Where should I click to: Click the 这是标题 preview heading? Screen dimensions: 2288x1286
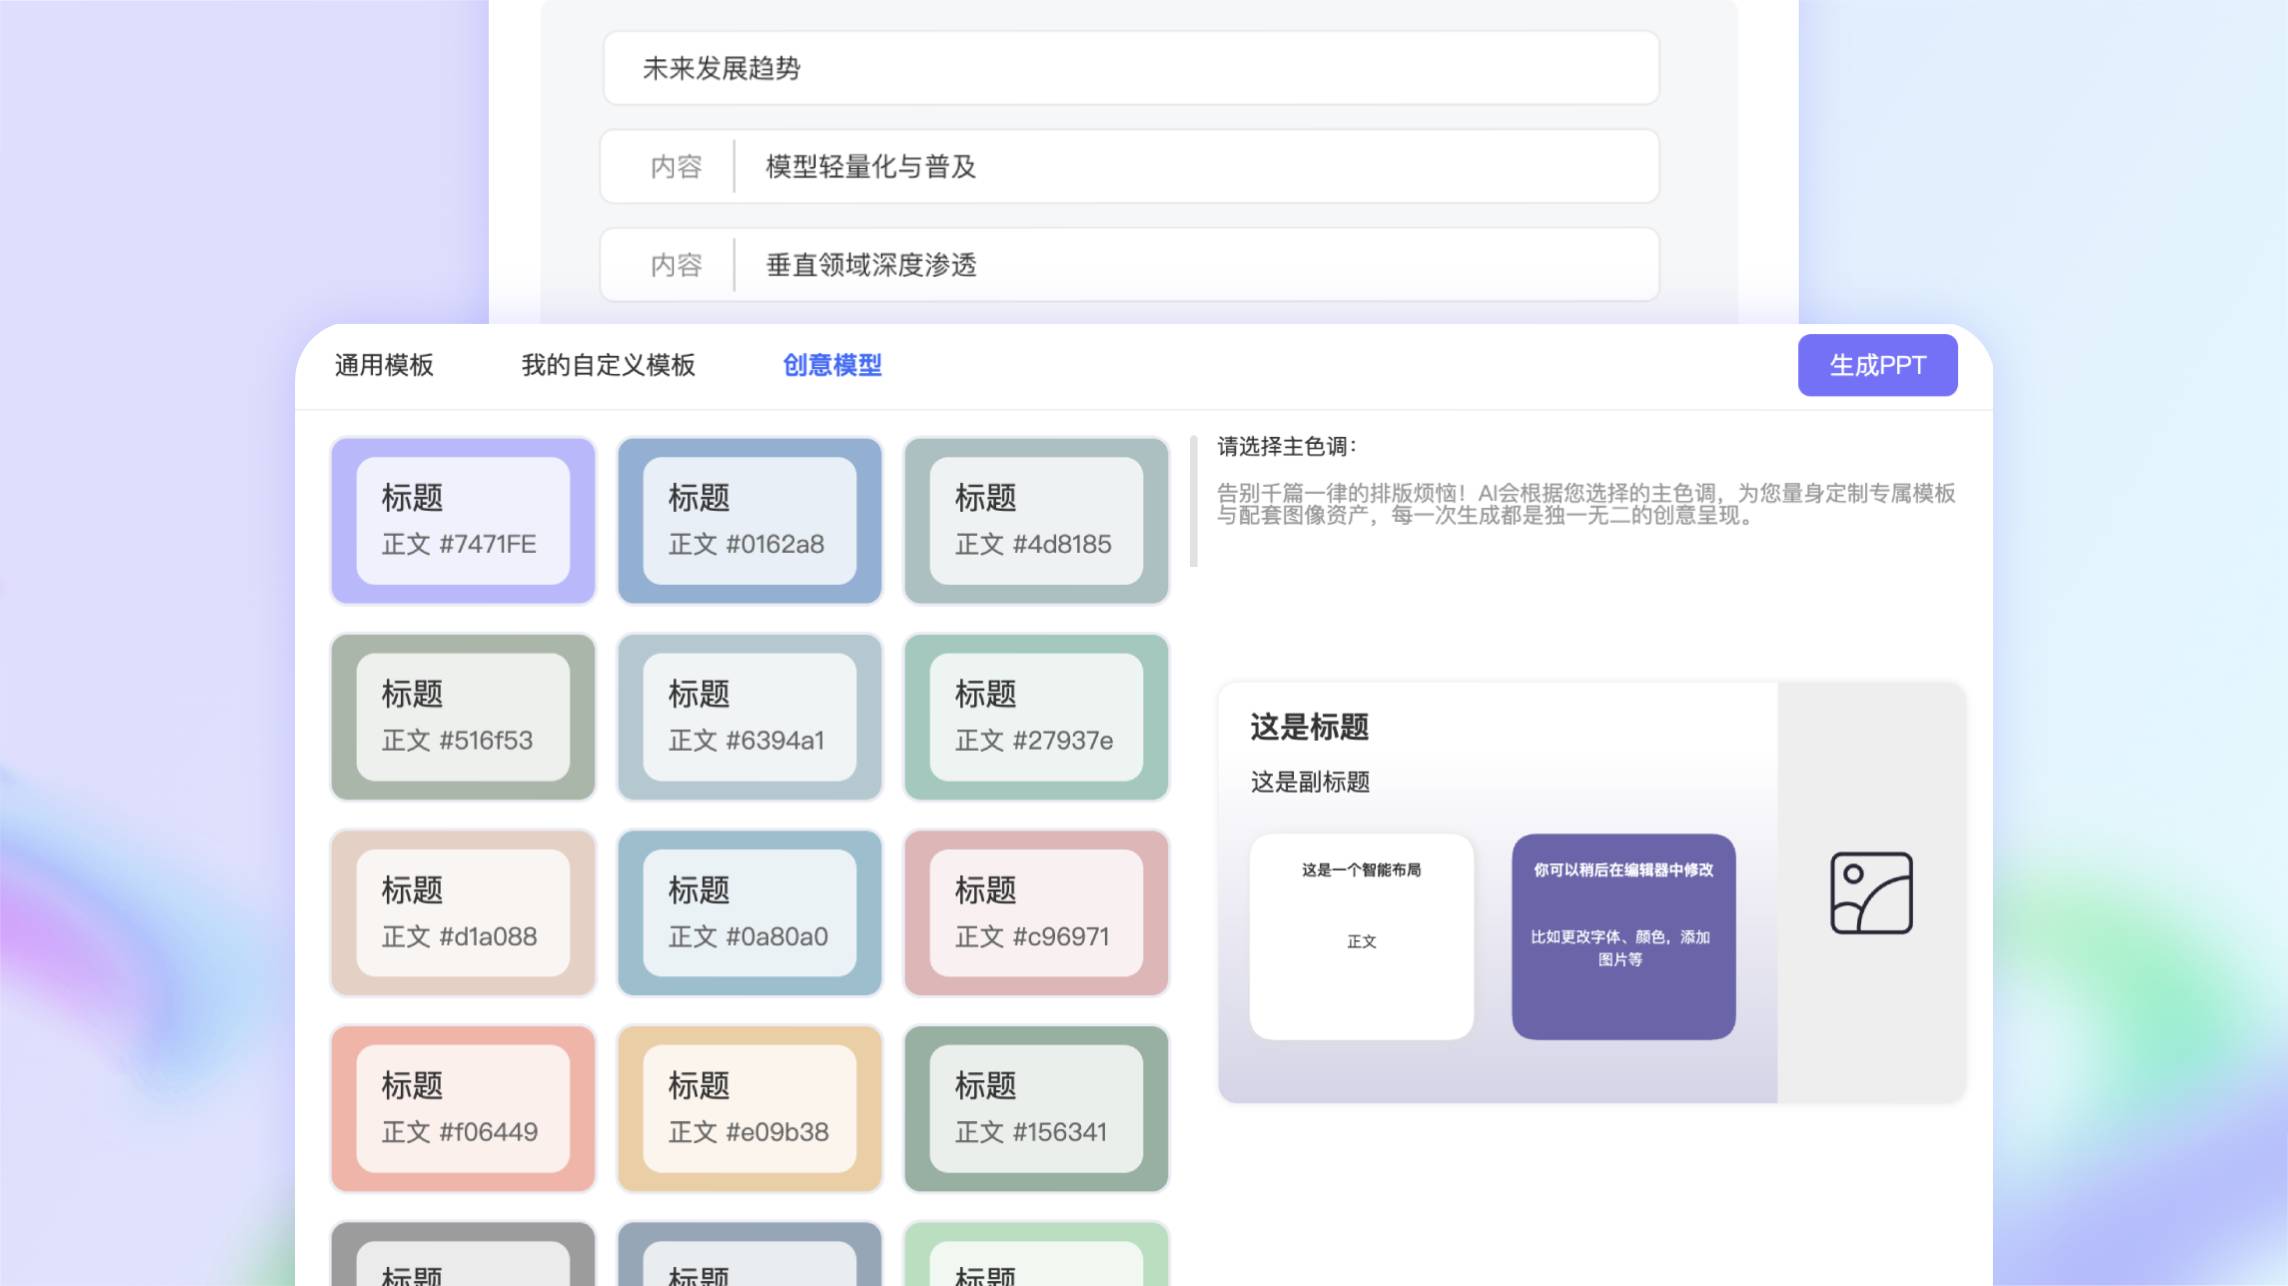(x=1309, y=727)
